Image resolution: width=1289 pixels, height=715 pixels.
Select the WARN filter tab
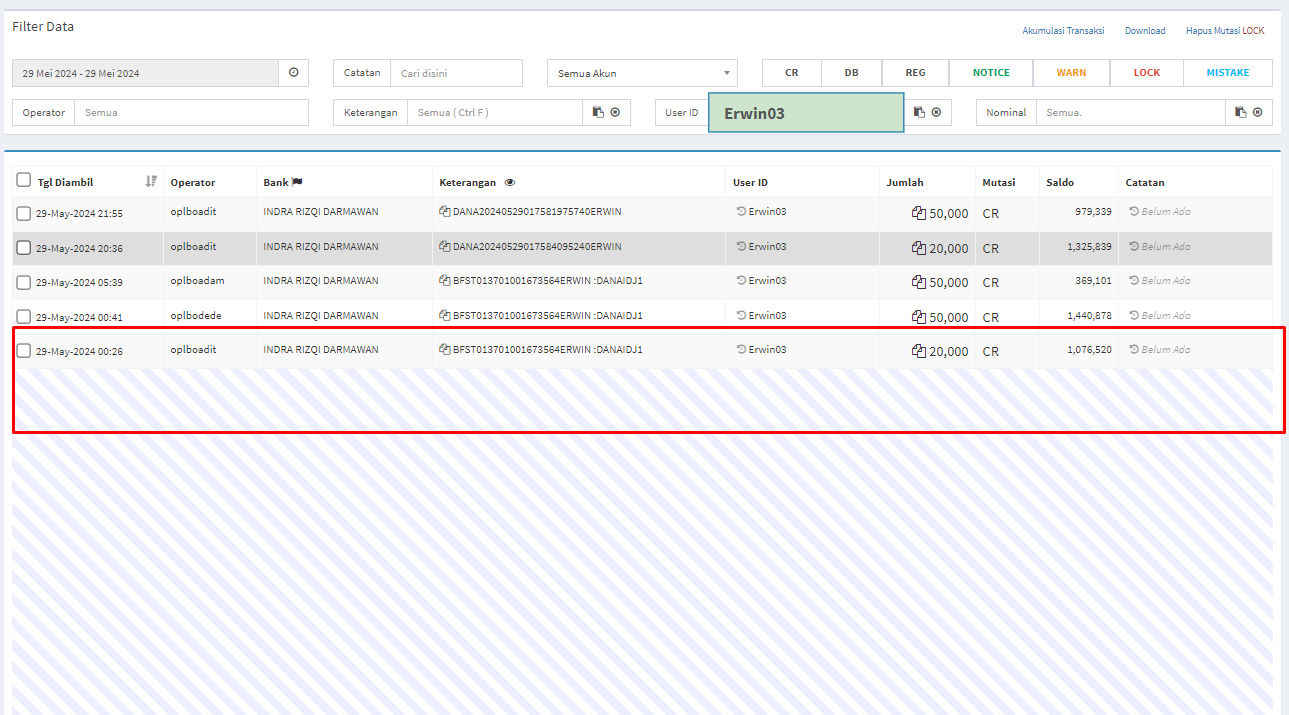pyautogui.click(x=1071, y=73)
